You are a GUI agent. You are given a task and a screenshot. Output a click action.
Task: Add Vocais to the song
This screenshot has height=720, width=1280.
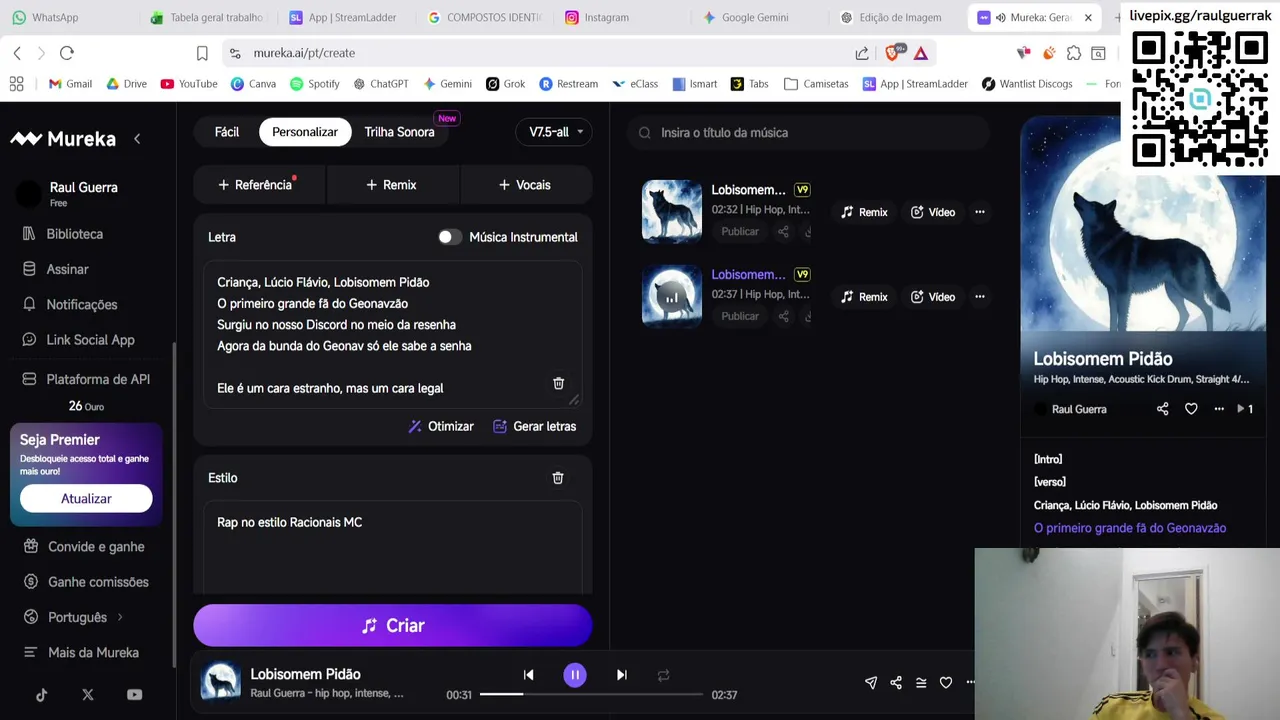coord(525,185)
